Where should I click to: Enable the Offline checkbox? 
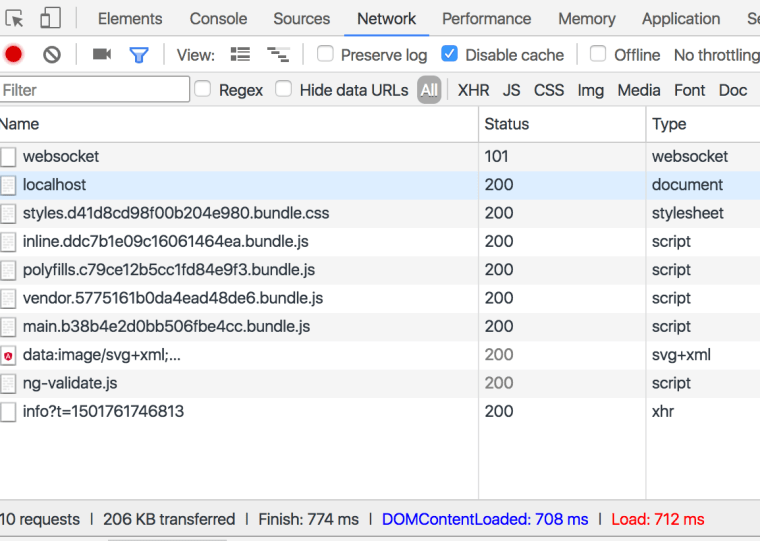pos(598,54)
